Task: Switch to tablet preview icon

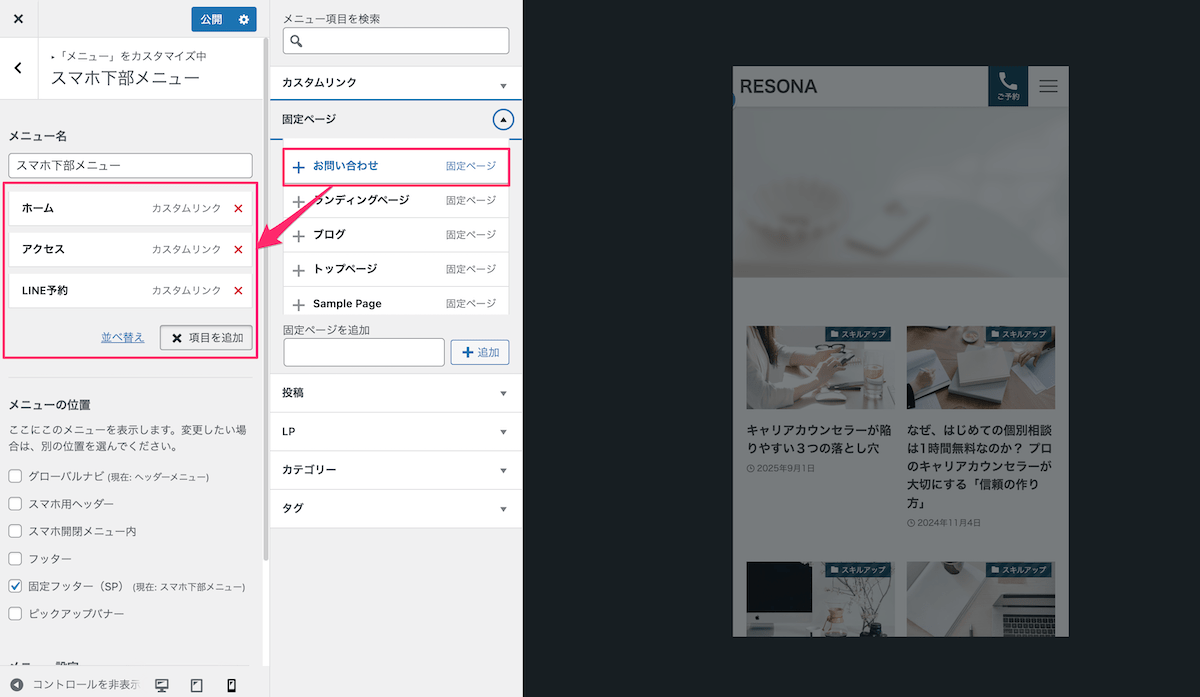Action: point(196,685)
